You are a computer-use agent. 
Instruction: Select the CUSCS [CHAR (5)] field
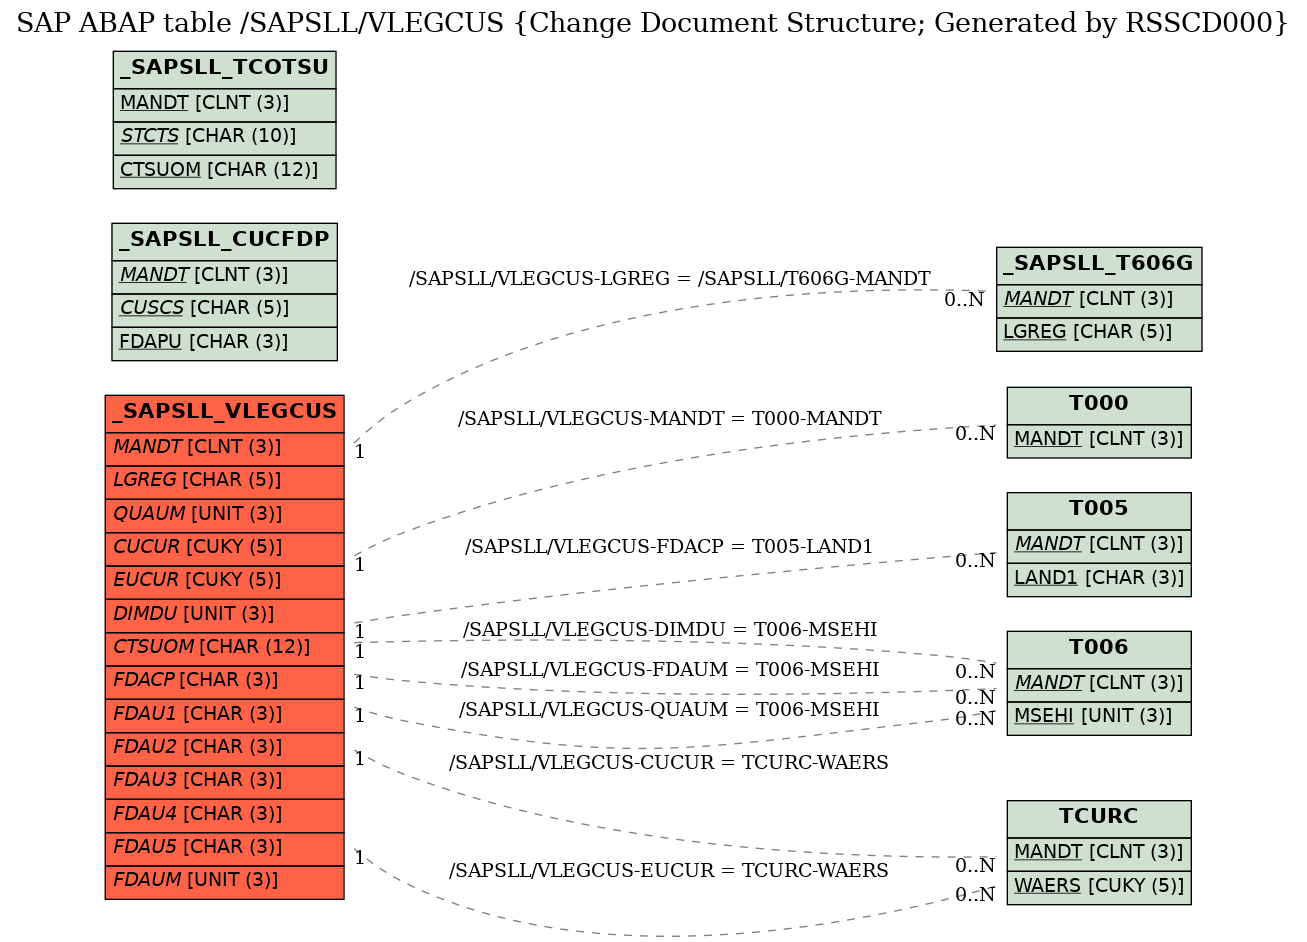[224, 309]
